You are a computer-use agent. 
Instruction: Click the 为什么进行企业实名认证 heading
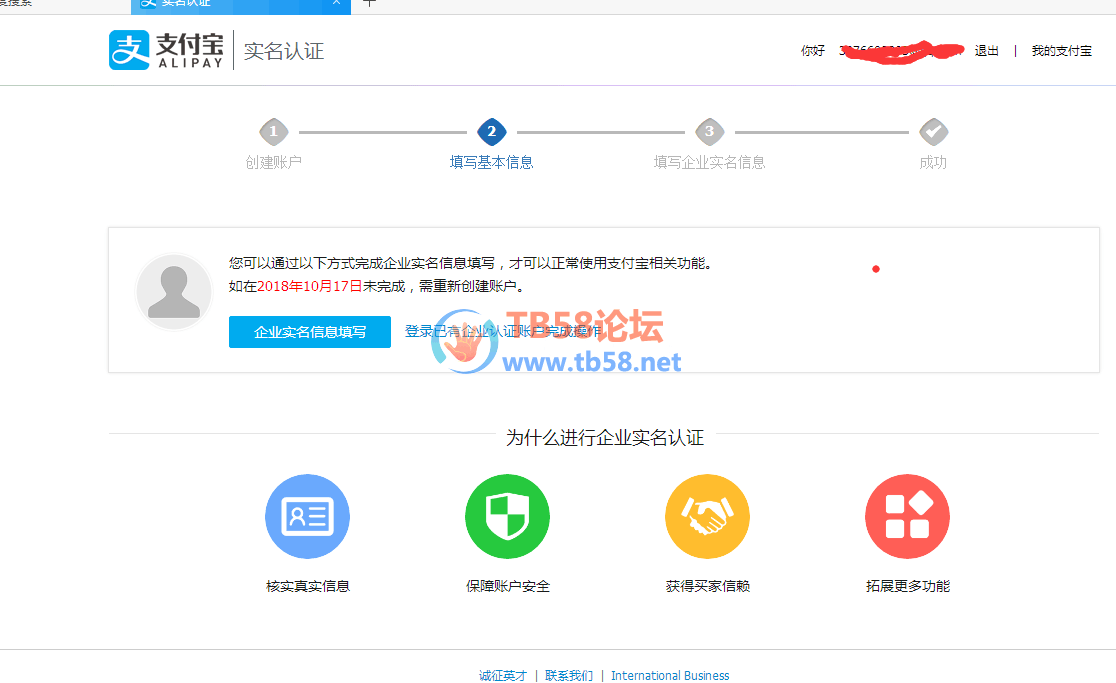click(x=605, y=438)
